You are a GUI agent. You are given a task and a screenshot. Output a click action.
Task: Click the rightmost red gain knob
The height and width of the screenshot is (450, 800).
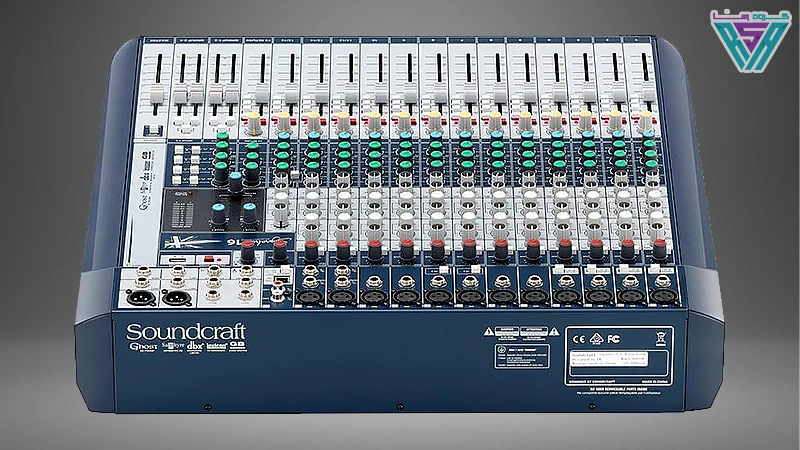pyautogui.click(x=660, y=249)
